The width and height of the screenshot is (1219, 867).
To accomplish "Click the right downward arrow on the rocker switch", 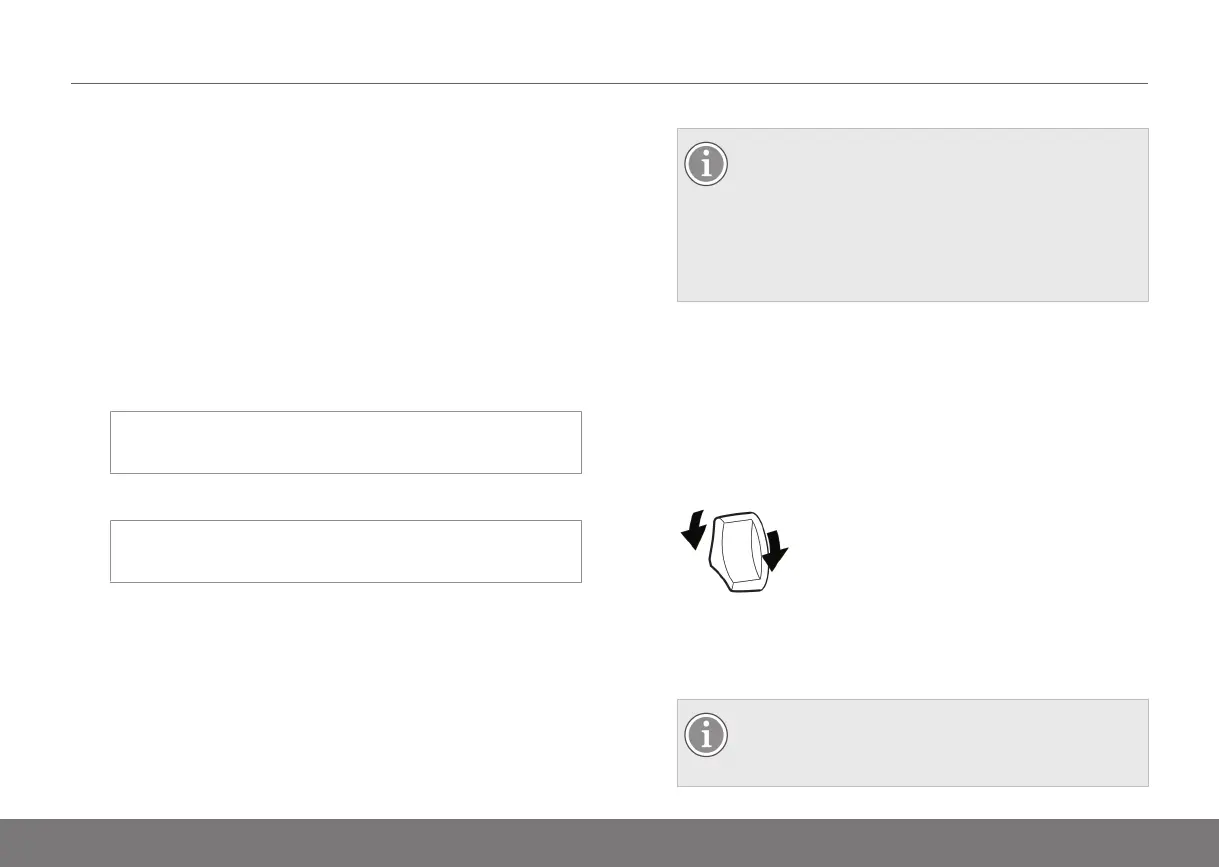I will click(774, 549).
